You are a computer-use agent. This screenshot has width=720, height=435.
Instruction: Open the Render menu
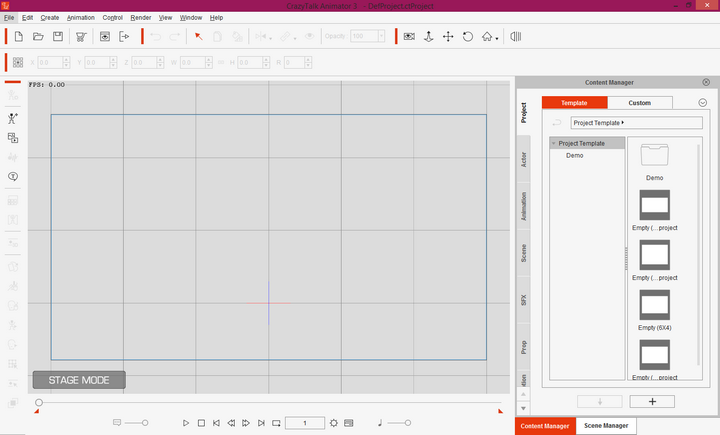tap(141, 17)
